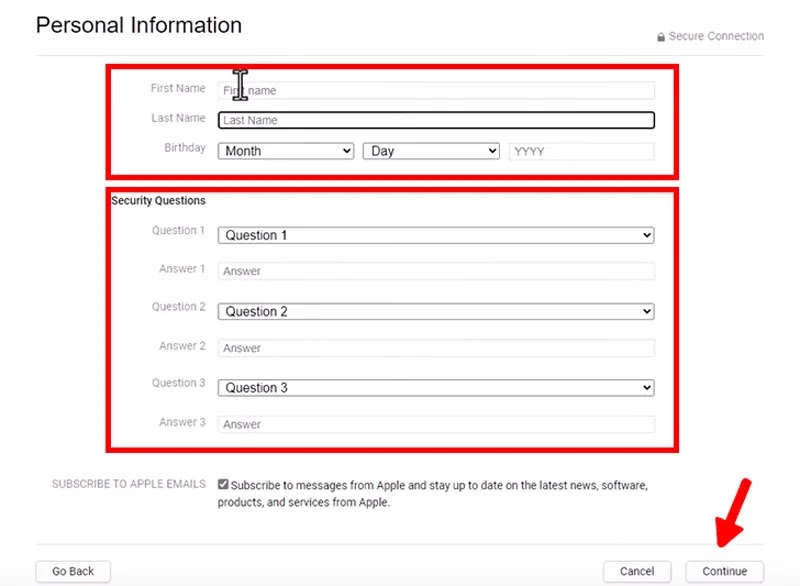Click the Answer 1 input field

[436, 271]
